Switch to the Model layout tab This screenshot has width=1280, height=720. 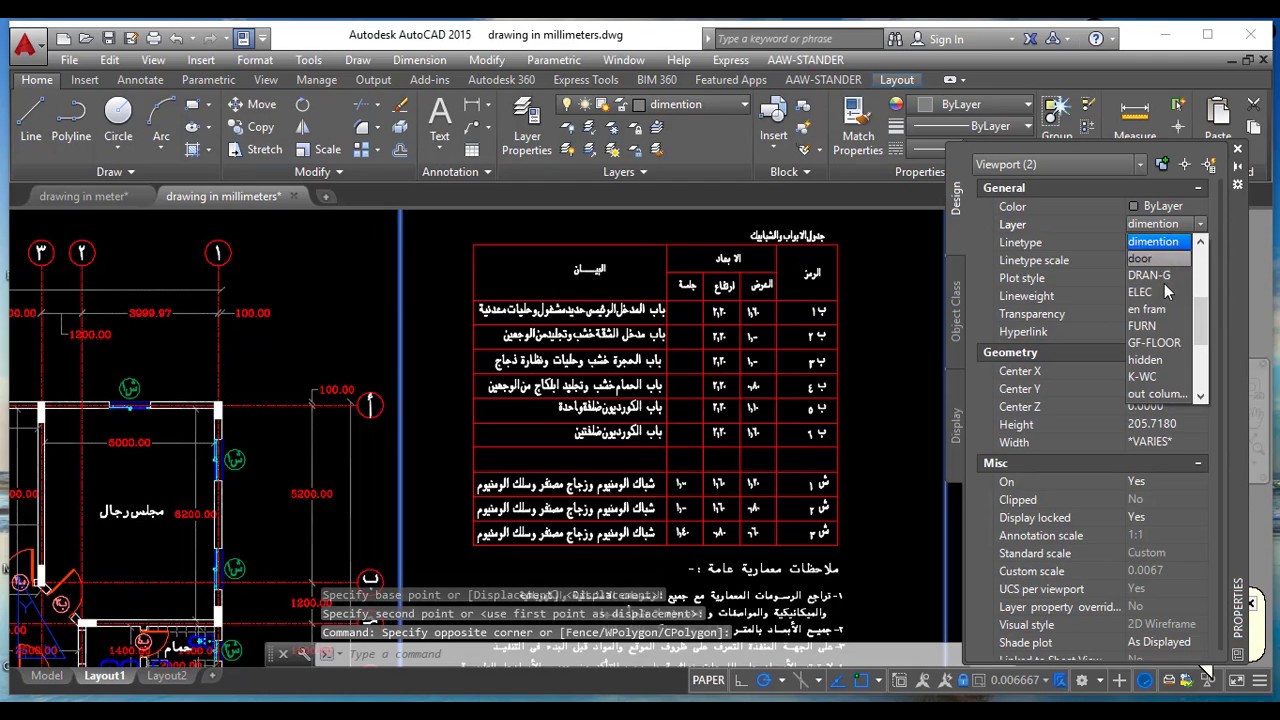coord(46,676)
